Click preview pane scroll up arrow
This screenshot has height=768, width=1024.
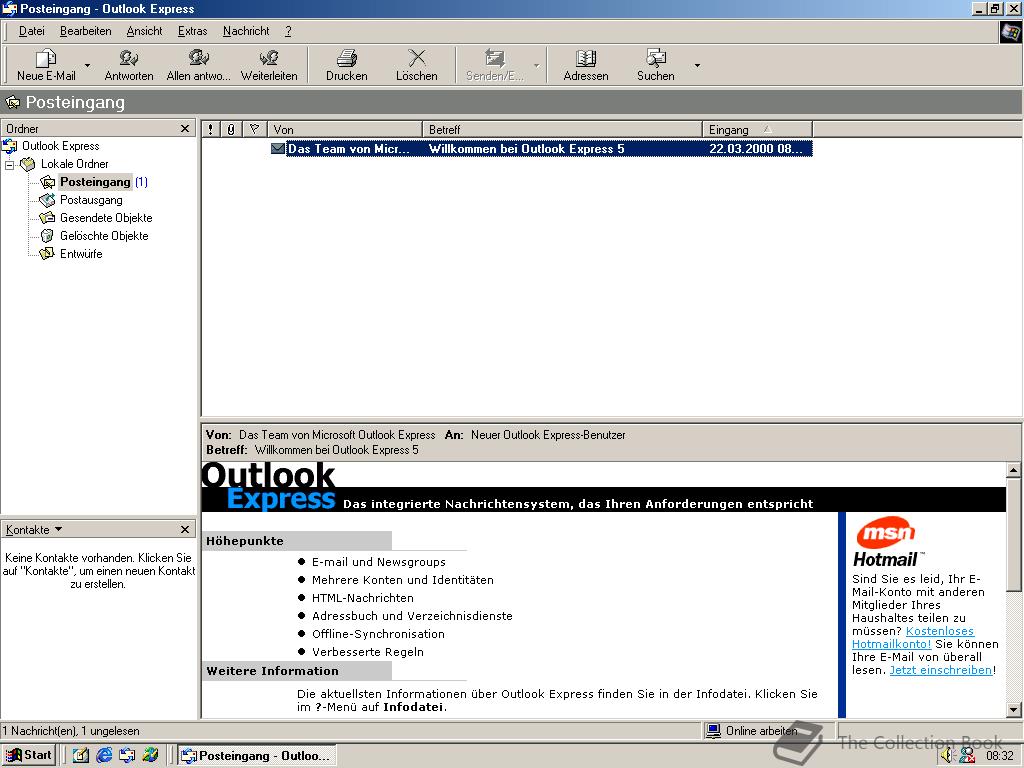coord(1013,470)
